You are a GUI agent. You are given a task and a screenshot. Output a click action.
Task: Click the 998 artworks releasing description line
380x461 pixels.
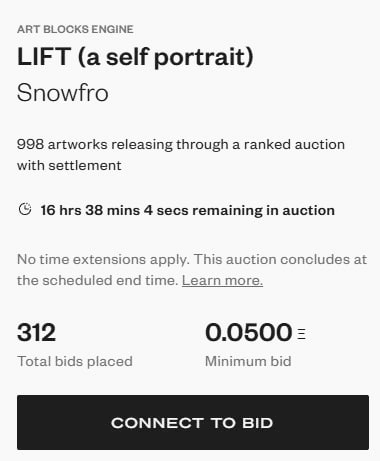coord(181,145)
